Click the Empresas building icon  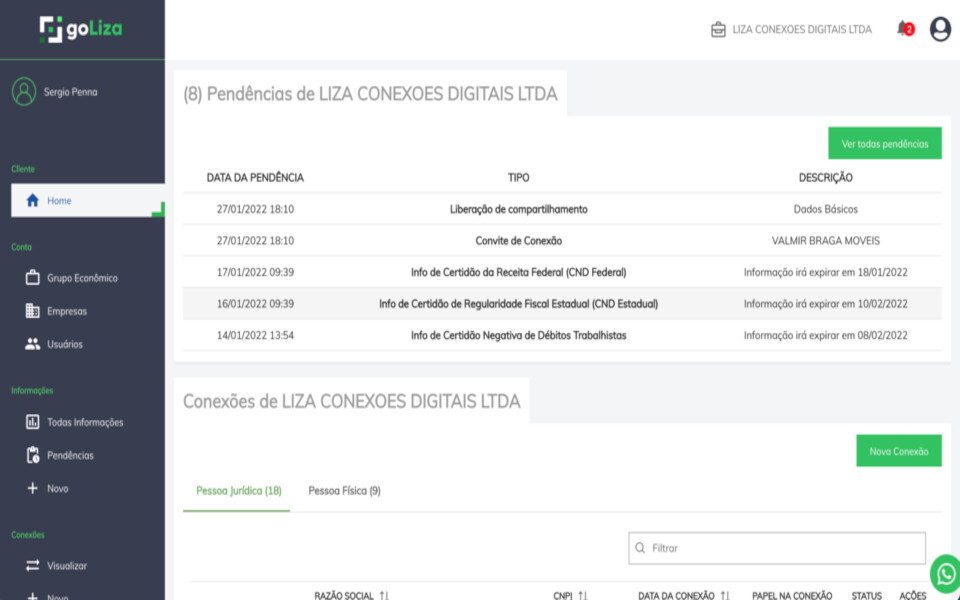tap(32, 311)
